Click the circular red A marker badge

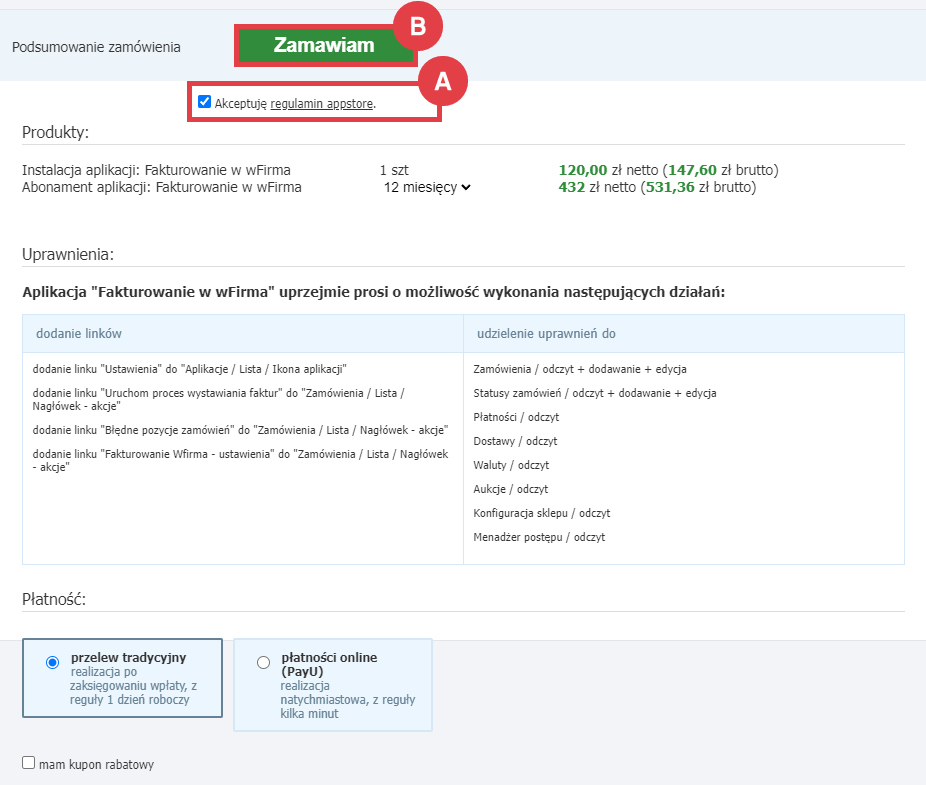444,81
